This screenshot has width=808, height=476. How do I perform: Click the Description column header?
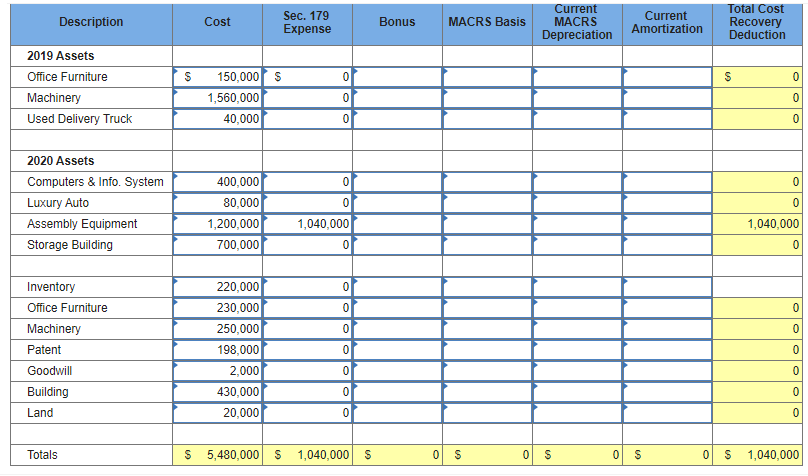[x=91, y=22]
